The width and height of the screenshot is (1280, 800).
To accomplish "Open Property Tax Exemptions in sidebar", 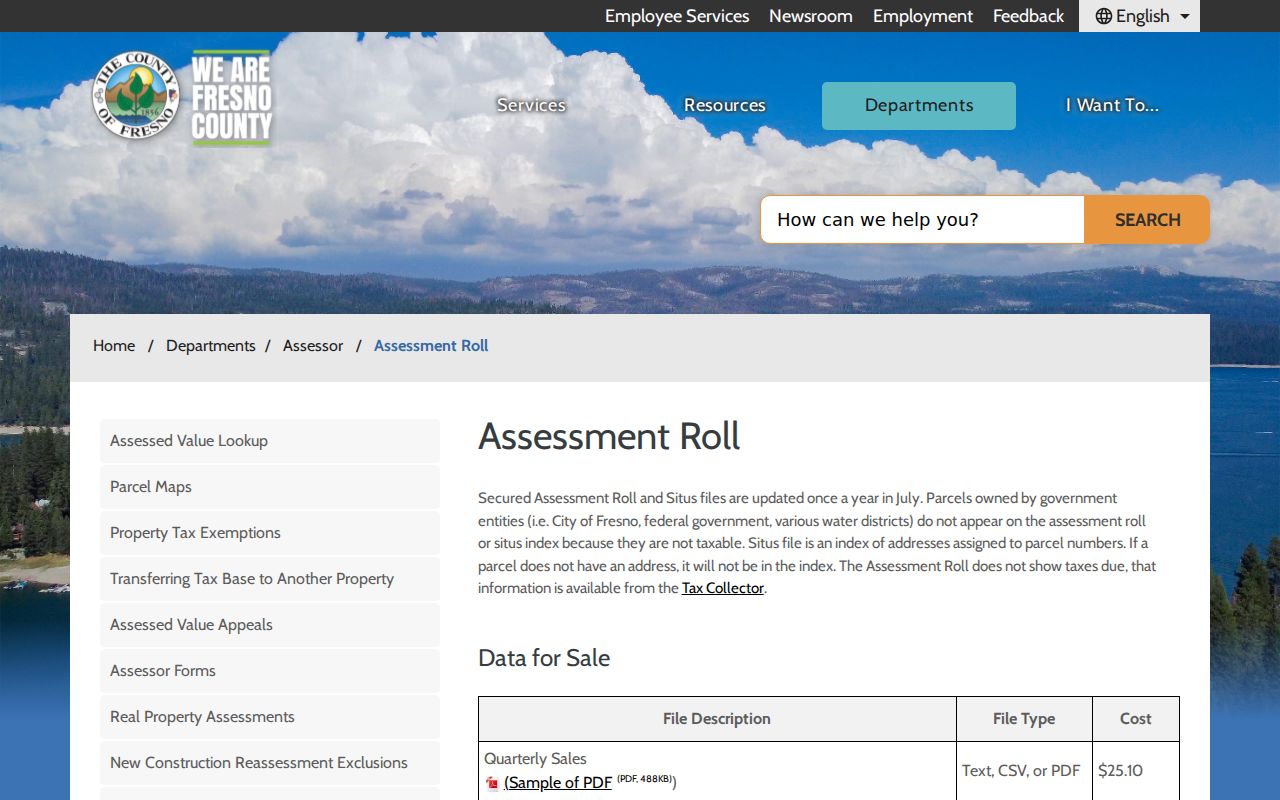I will click(270, 533).
